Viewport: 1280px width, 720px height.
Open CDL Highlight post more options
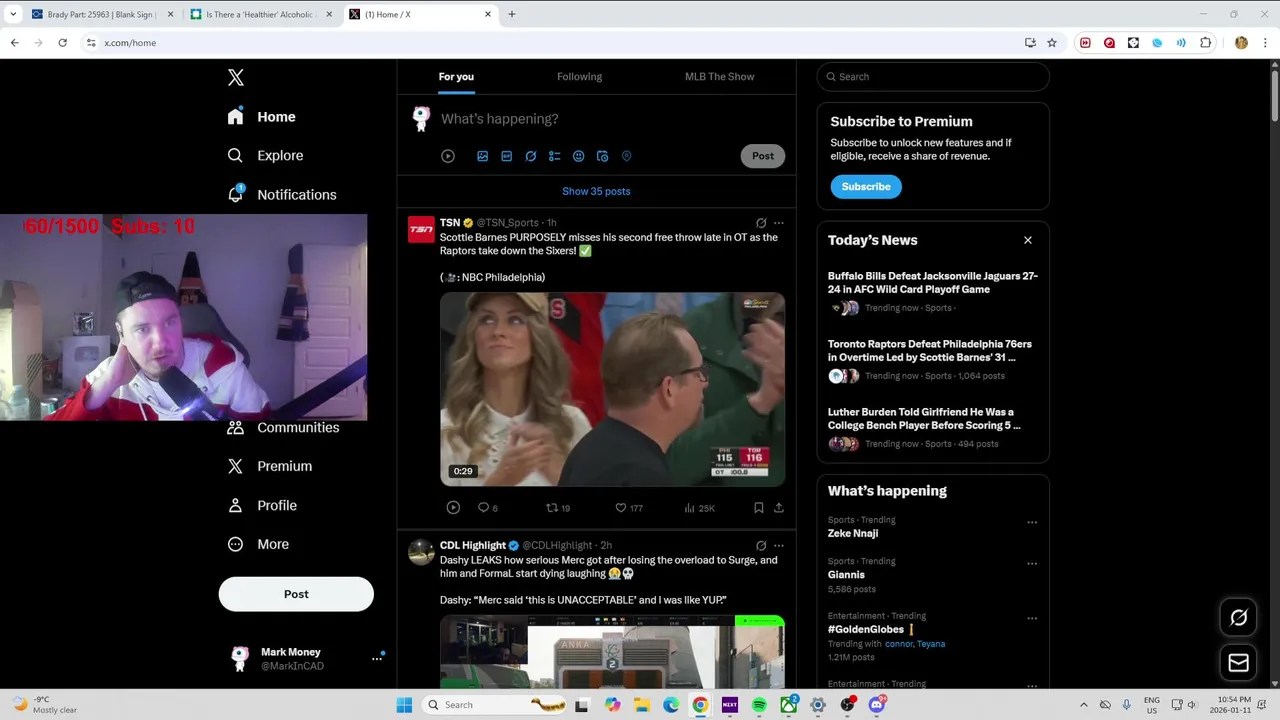click(779, 546)
